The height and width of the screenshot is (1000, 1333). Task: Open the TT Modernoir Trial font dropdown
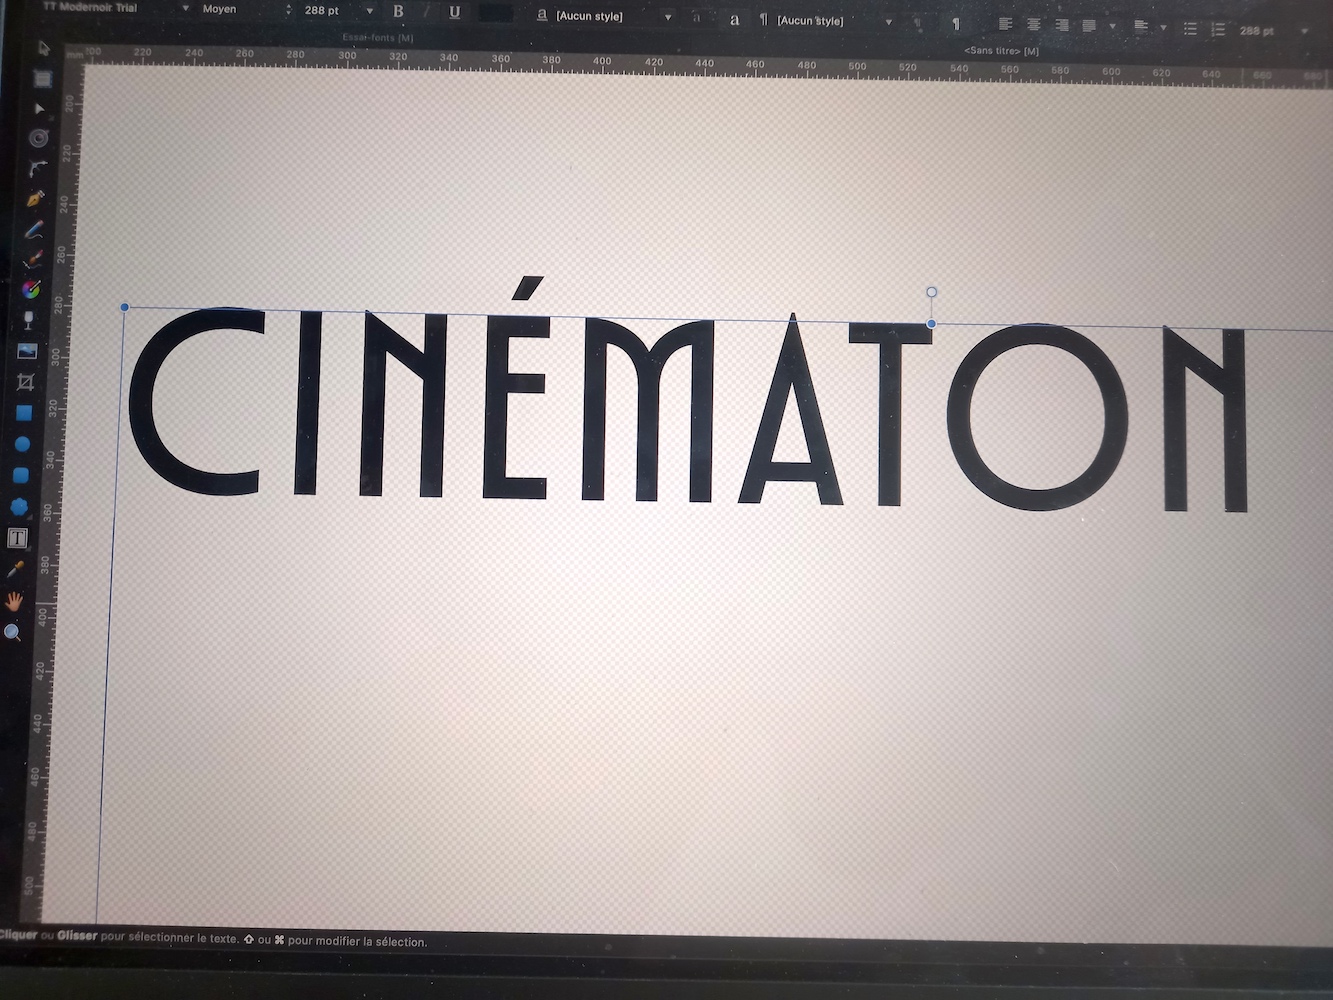(186, 8)
